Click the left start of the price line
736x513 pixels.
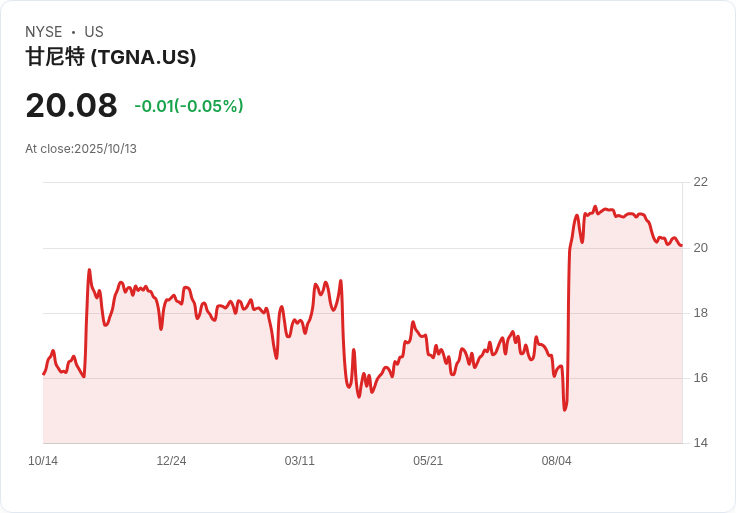pos(44,374)
